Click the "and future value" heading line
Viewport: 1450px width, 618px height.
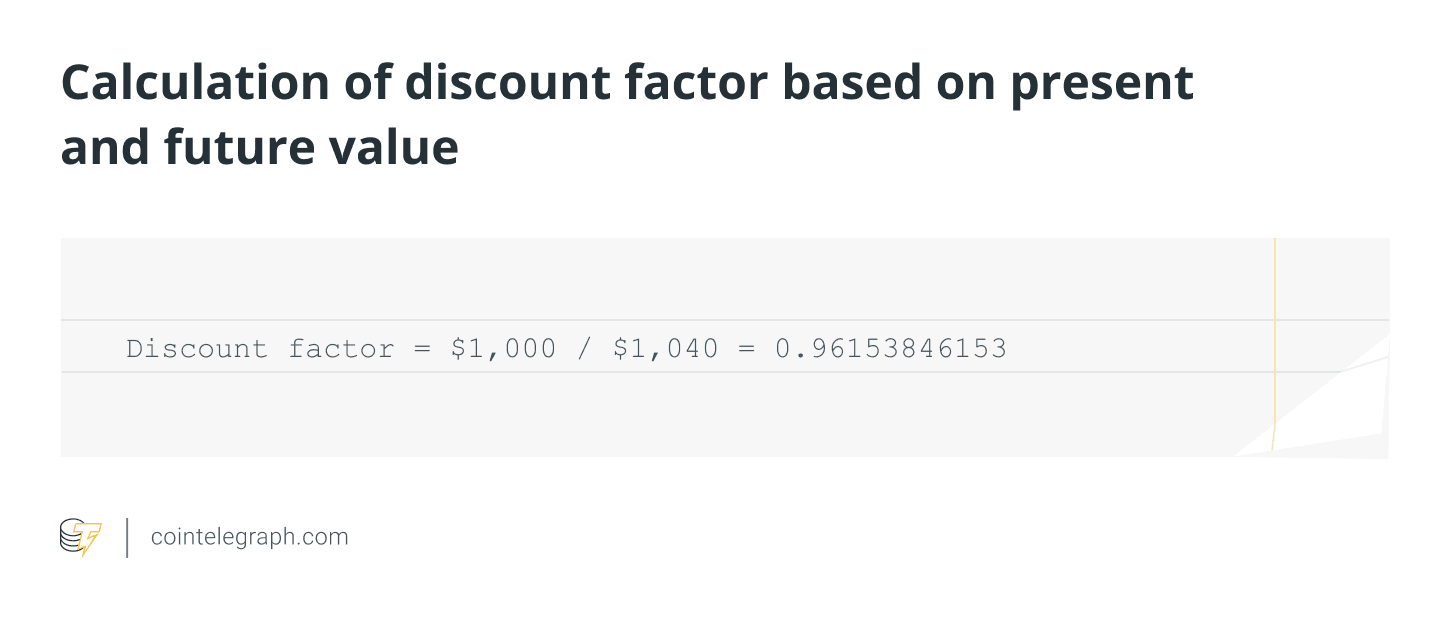point(259,147)
